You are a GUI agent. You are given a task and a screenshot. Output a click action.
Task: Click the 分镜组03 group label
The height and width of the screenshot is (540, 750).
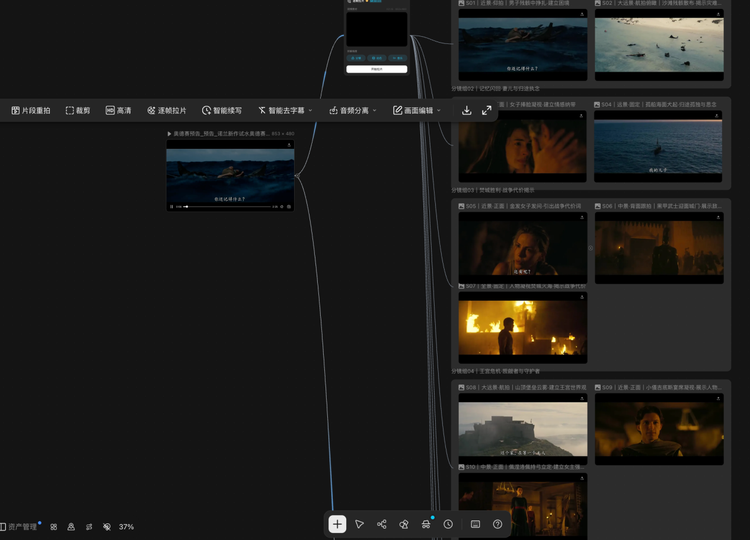pos(493,190)
